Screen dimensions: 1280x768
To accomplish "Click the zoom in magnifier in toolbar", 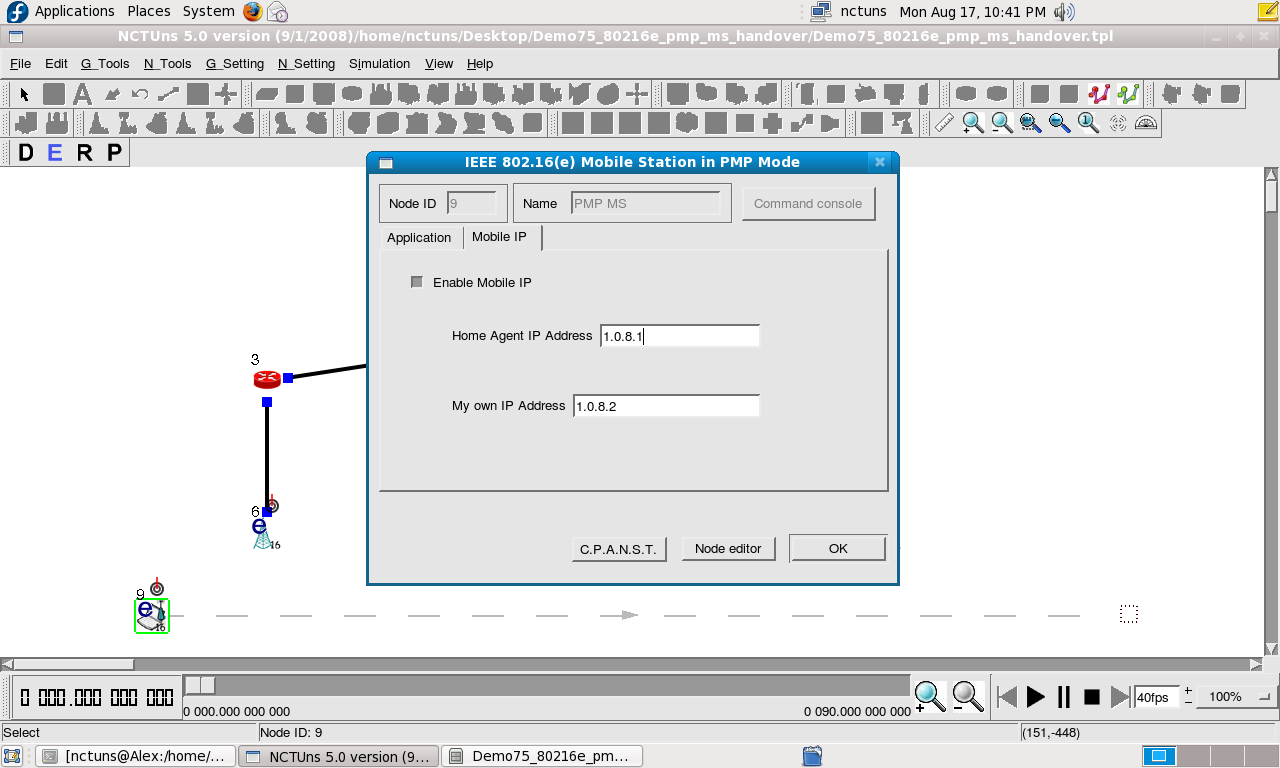I will (x=973, y=123).
